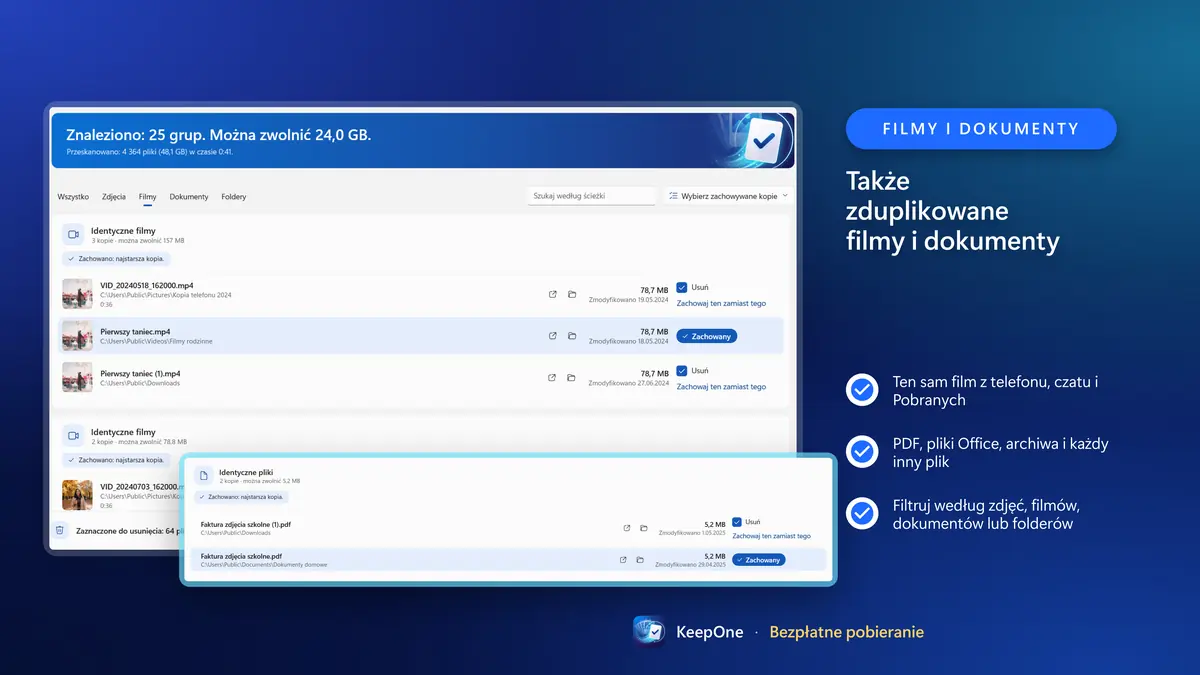The width and height of the screenshot is (1200, 675).
Task: Click list-check icon of Wybierz zachowywane kopie
Action: click(x=674, y=196)
